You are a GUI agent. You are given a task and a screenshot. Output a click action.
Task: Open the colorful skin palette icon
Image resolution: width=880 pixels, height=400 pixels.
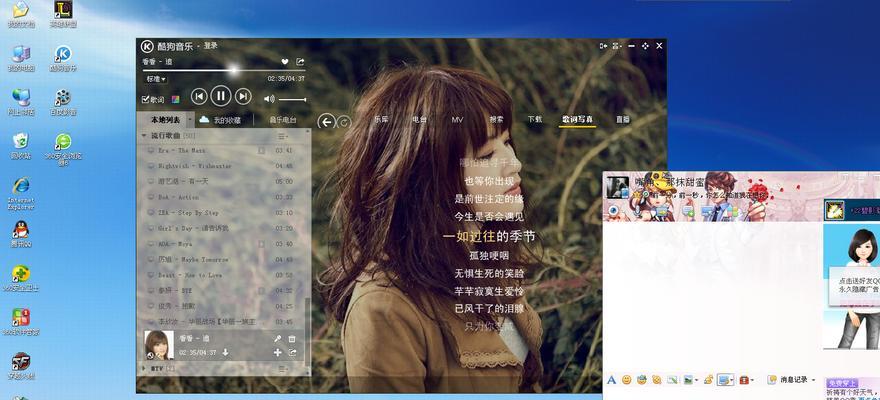tap(176, 99)
